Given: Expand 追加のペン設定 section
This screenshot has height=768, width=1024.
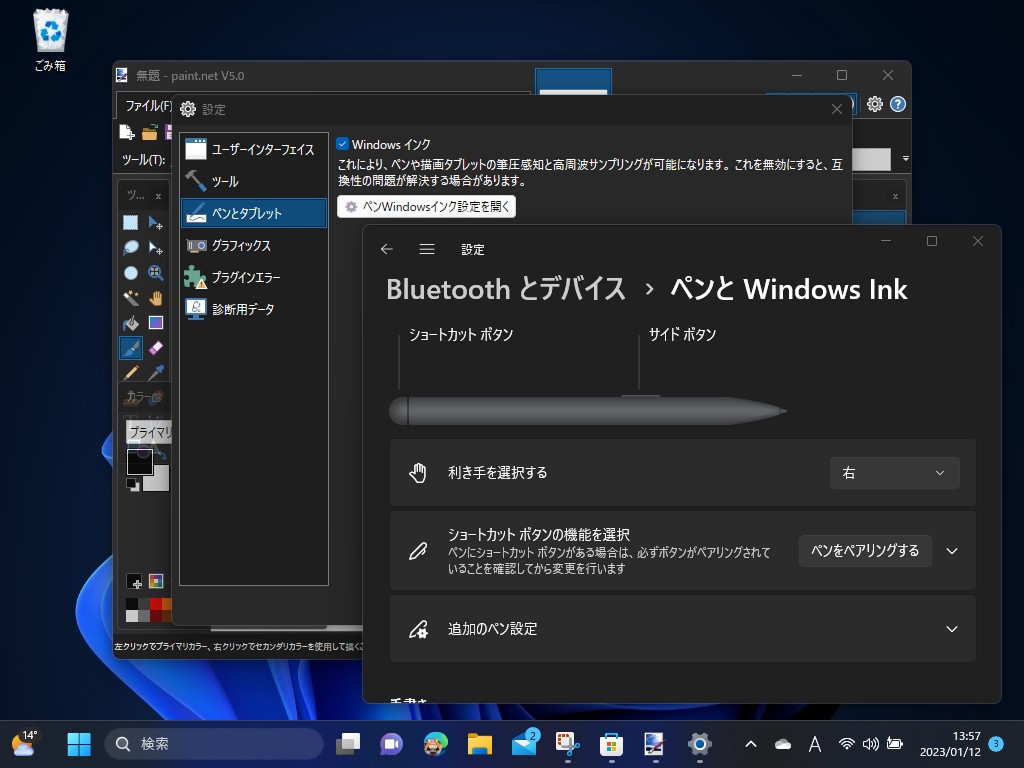Looking at the screenshot, I should [952, 628].
